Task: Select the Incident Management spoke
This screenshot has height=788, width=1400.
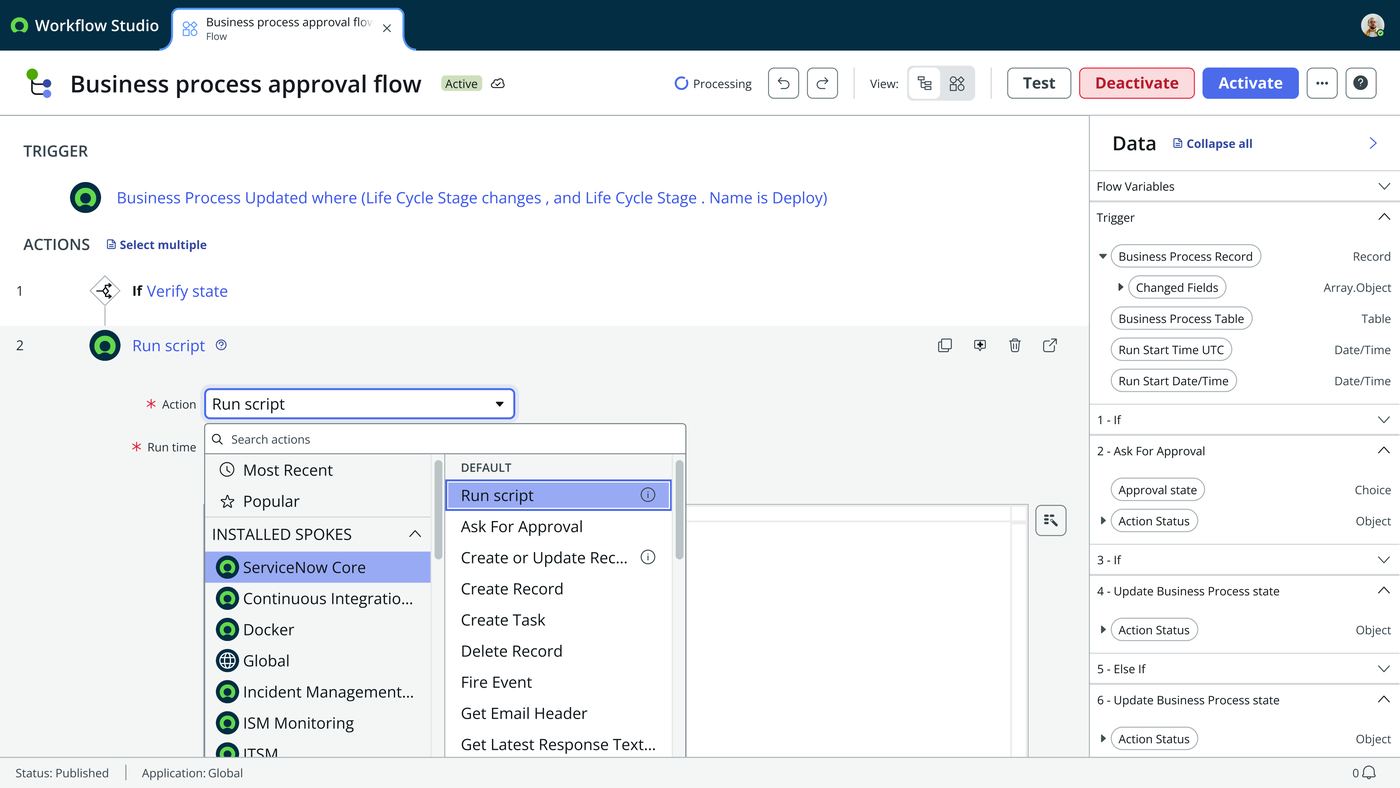Action: [x=318, y=692]
